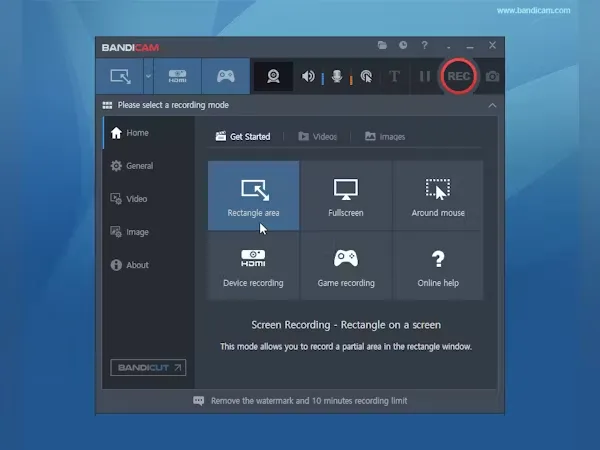Open General settings in sidebar
This screenshot has height=450, width=600.
(x=148, y=166)
